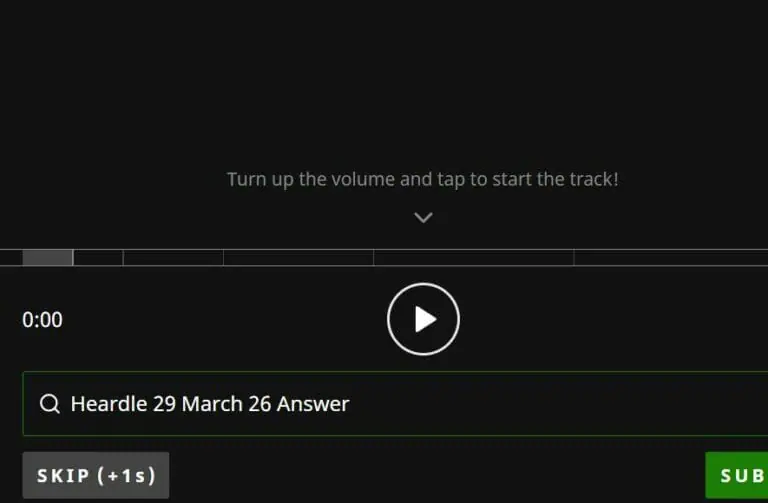Image resolution: width=768 pixels, height=503 pixels.
Task: Select the fifth segment of the progress bar
Action: pyautogui.click(x=474, y=258)
